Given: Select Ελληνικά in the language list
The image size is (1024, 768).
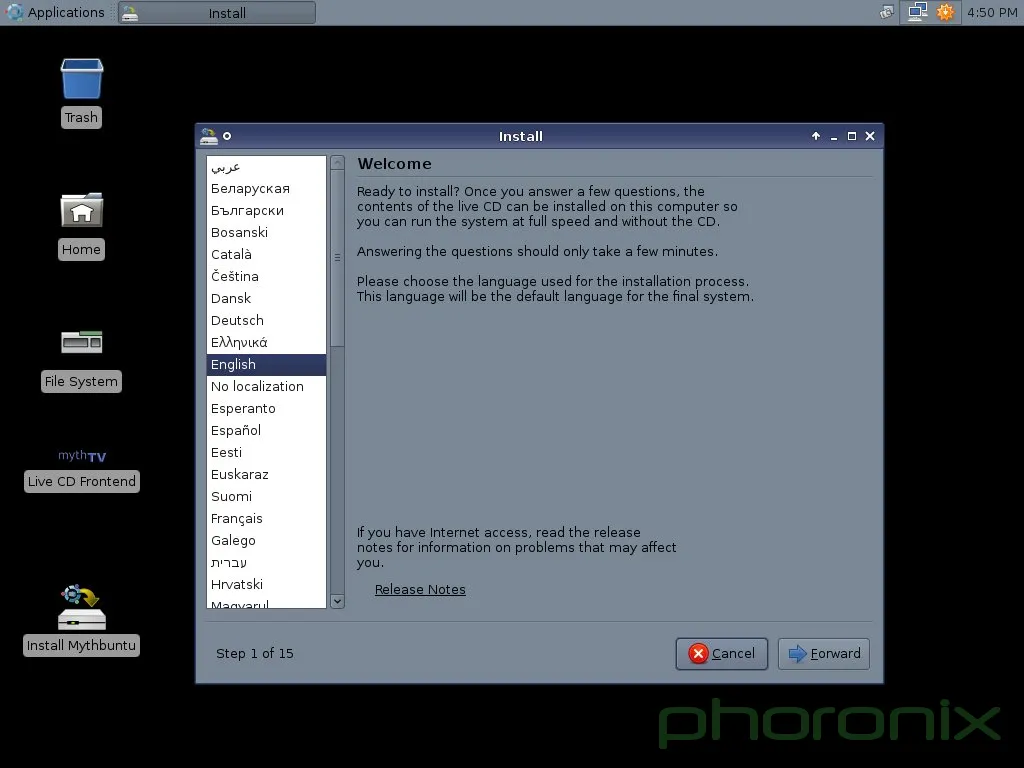Looking at the screenshot, I should click(x=266, y=343).
